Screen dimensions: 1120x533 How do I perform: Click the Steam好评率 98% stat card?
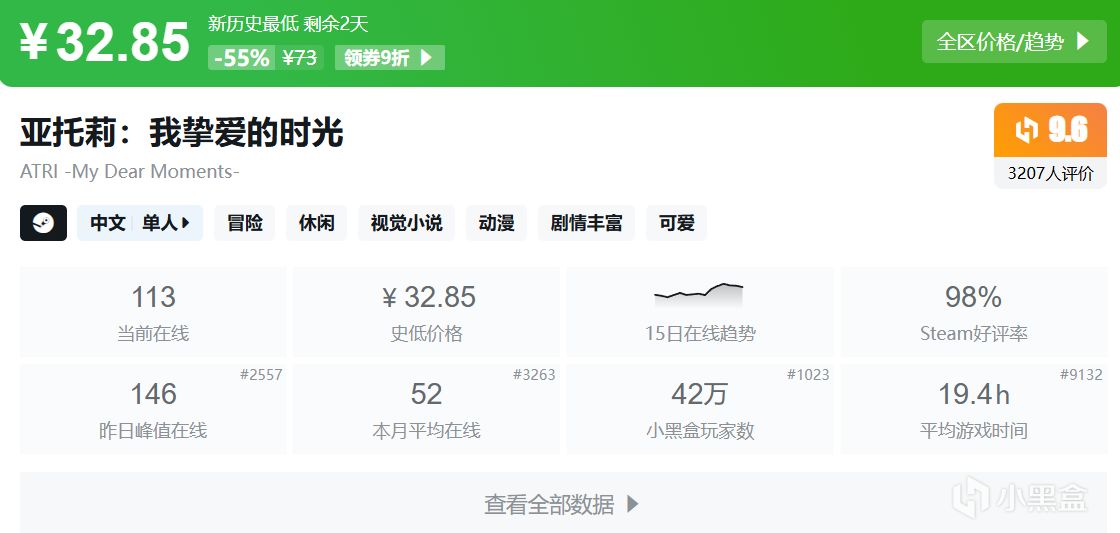pyautogui.click(x=974, y=312)
